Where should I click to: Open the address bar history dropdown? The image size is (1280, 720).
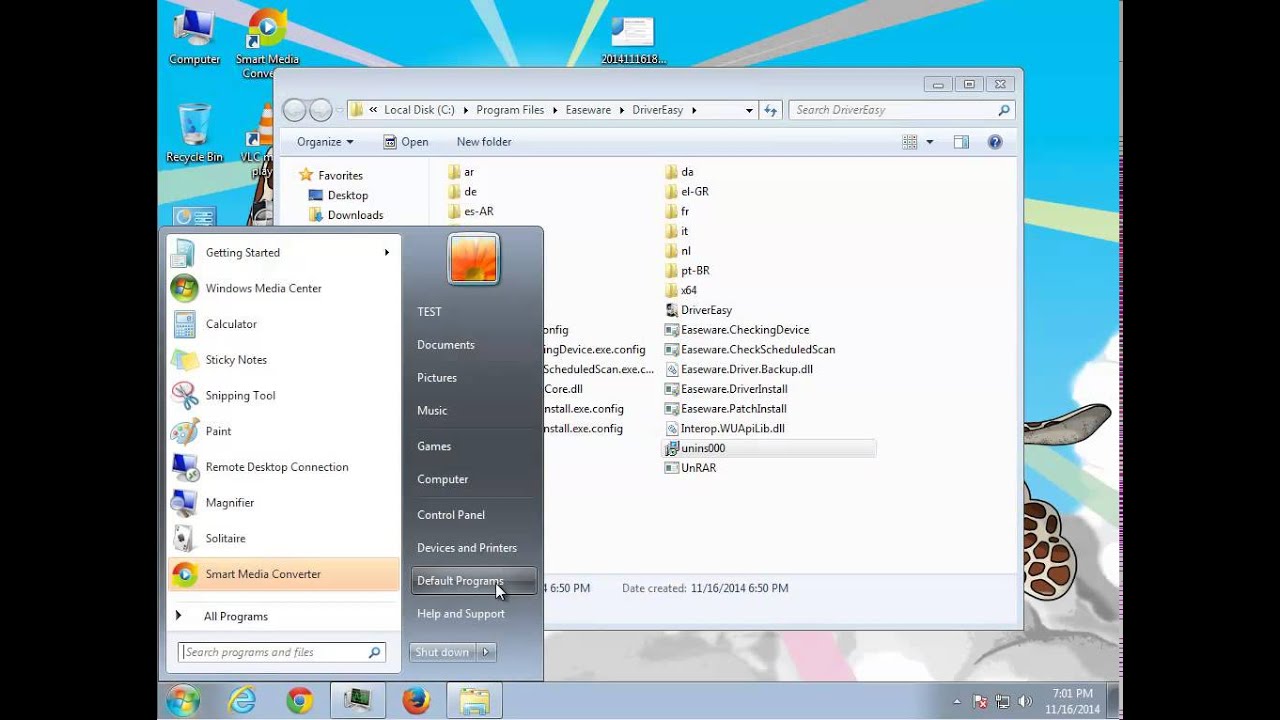[x=749, y=110]
